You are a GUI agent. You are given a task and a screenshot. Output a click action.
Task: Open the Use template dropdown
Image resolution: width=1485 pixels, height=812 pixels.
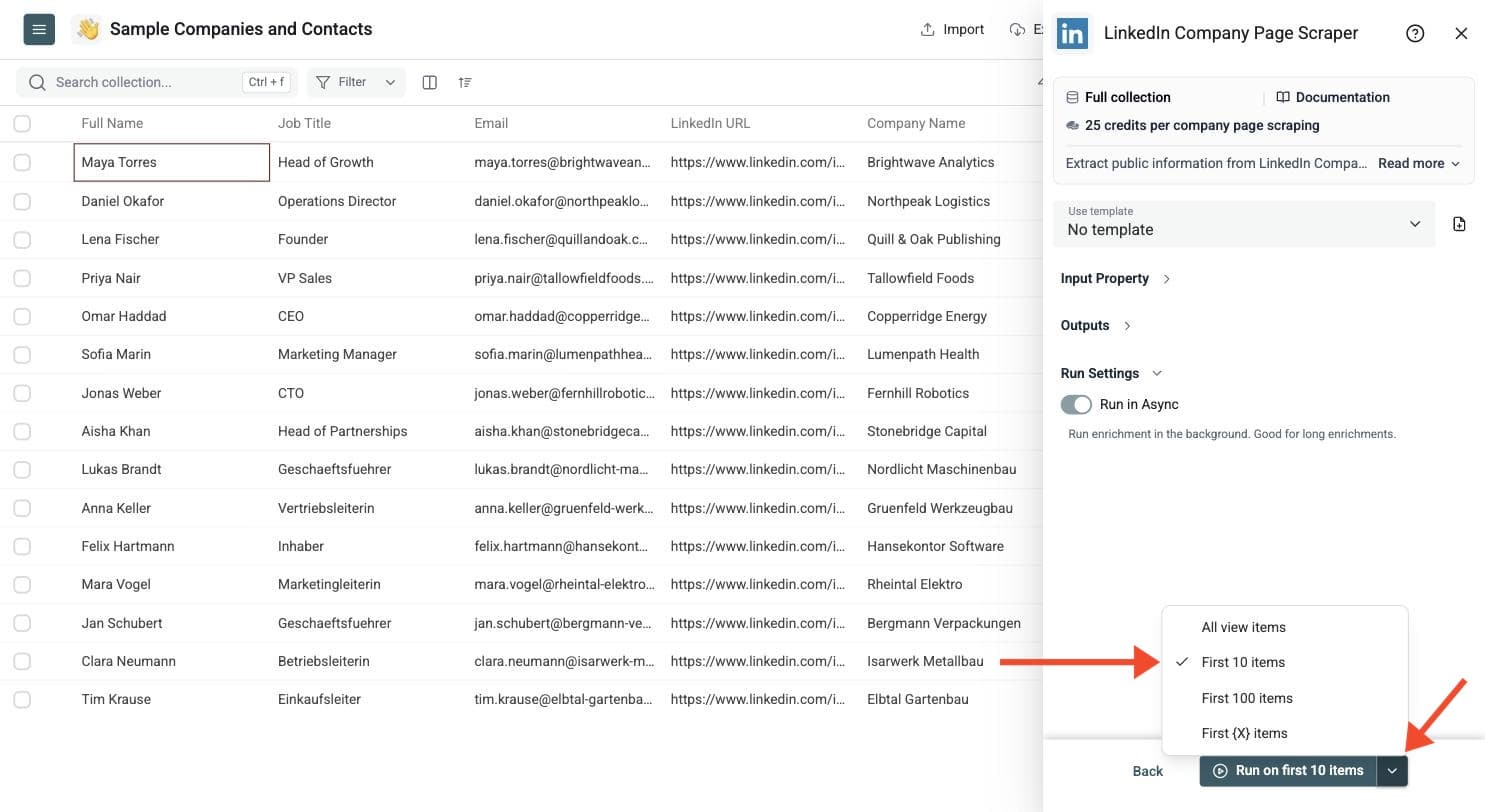coord(1244,224)
